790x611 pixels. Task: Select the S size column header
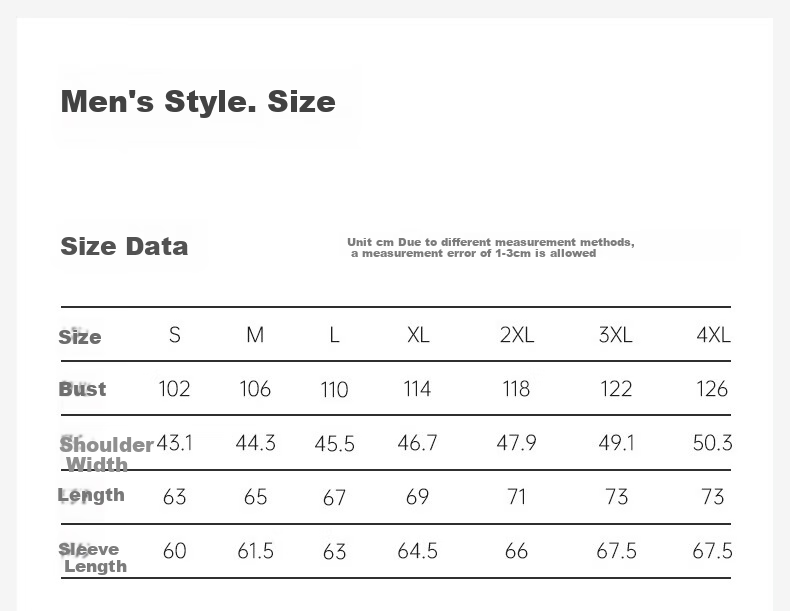(x=174, y=335)
